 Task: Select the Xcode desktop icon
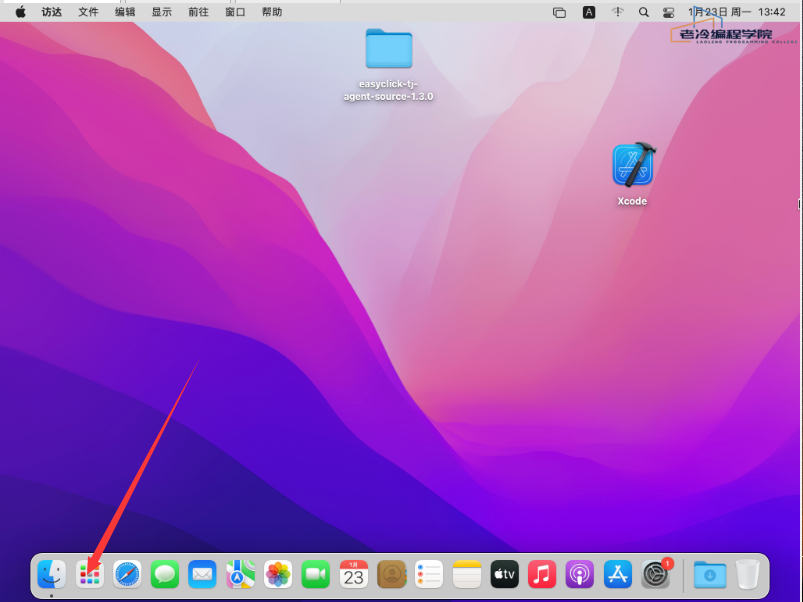click(632, 165)
